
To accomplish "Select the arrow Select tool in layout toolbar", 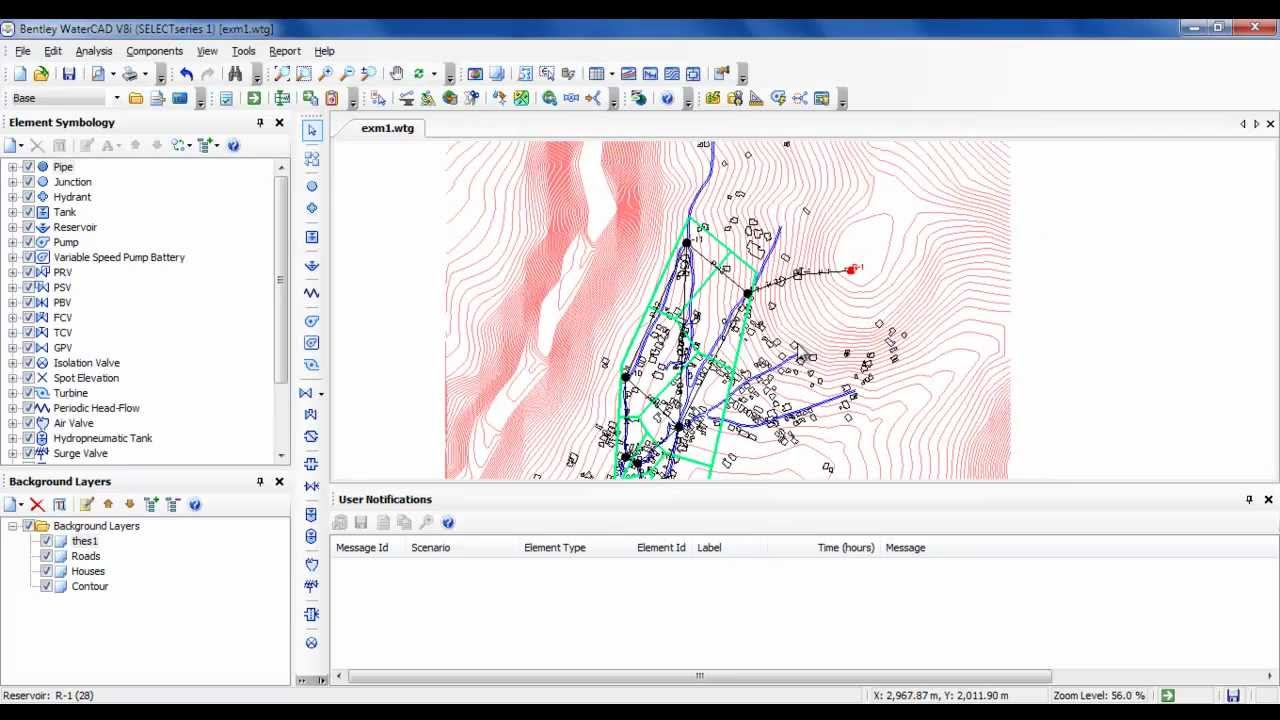I will click(312, 131).
